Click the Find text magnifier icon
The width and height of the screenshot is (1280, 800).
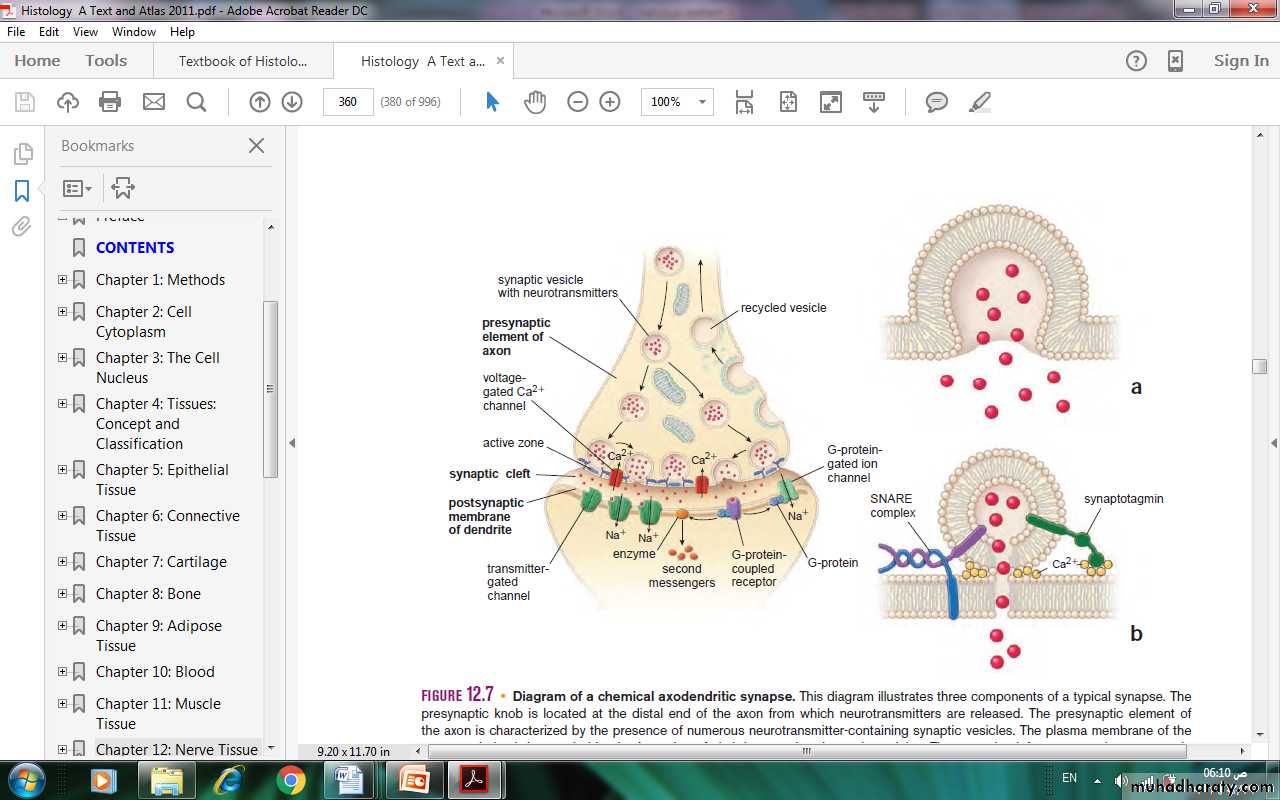tap(196, 102)
